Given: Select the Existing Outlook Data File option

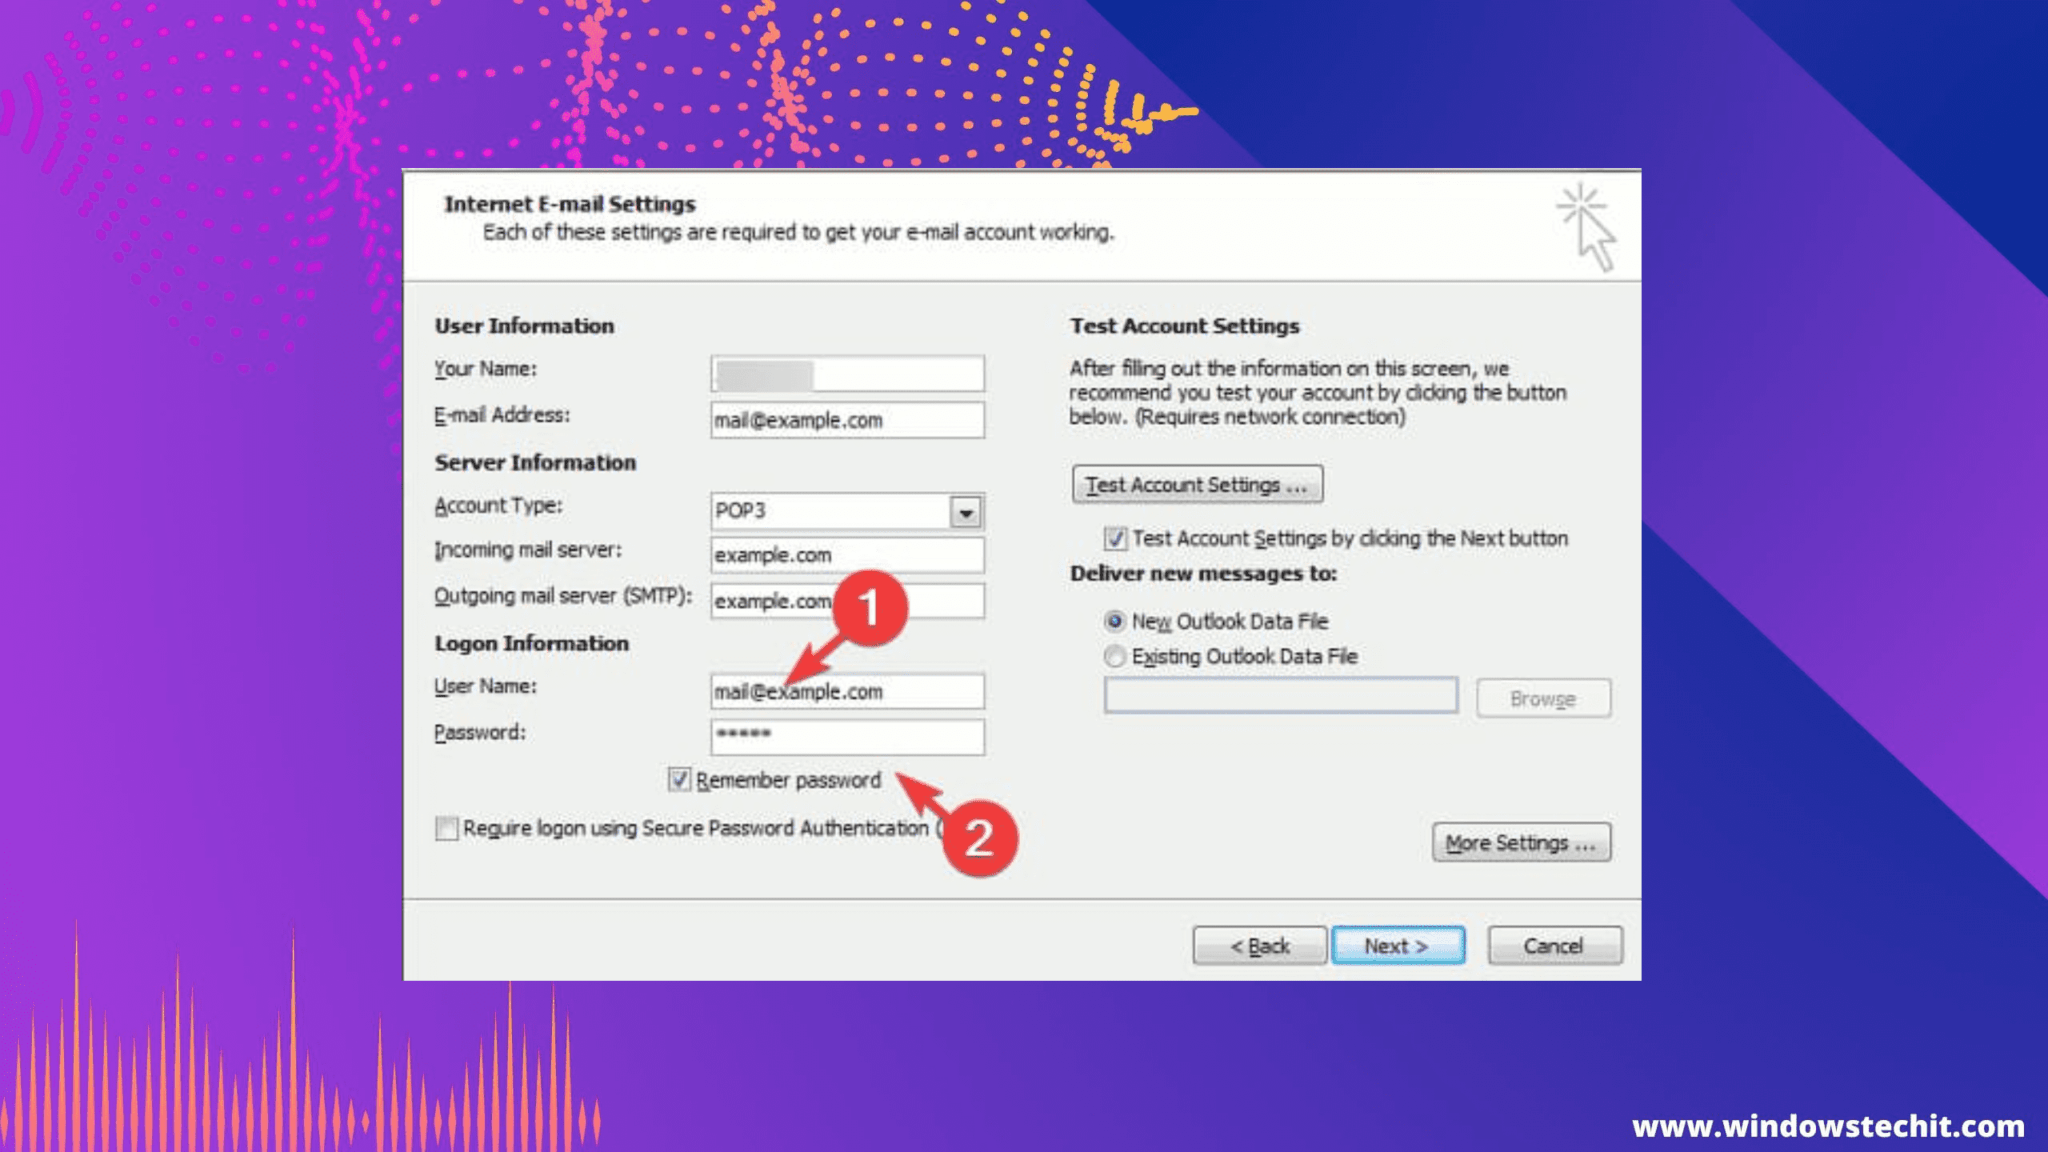Looking at the screenshot, I should [x=1113, y=656].
